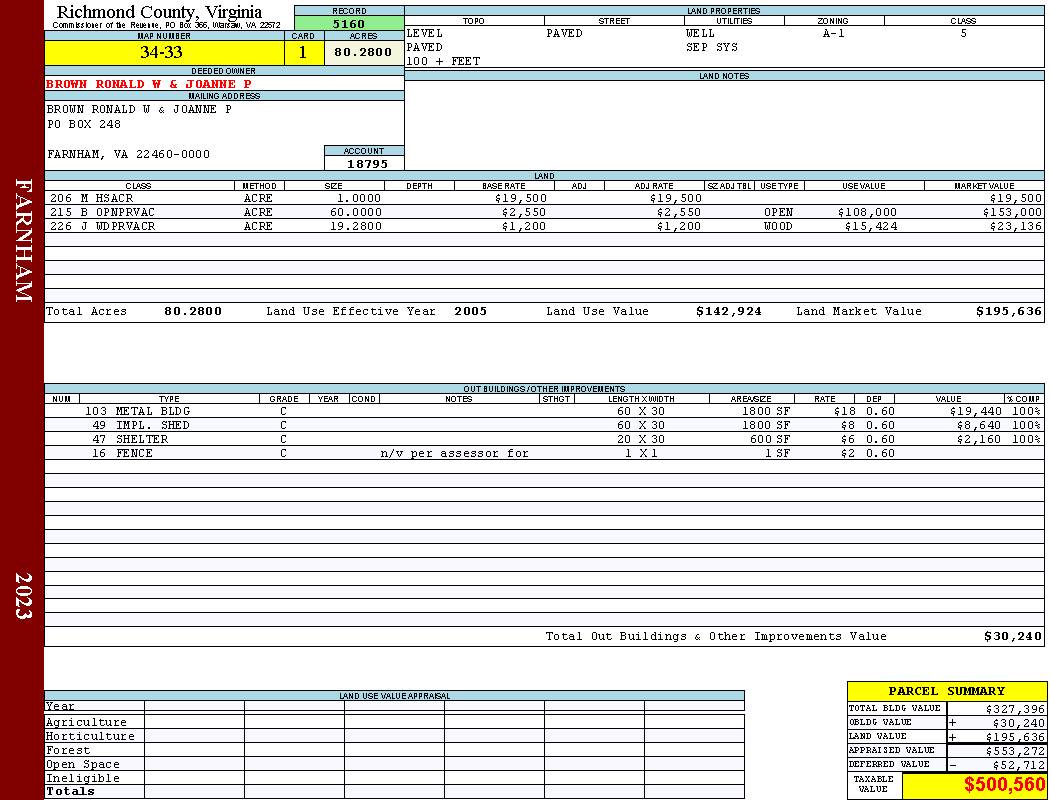Click the fence note 'n/v per assessor for'
The height and width of the screenshot is (800, 1050).
click(455, 454)
